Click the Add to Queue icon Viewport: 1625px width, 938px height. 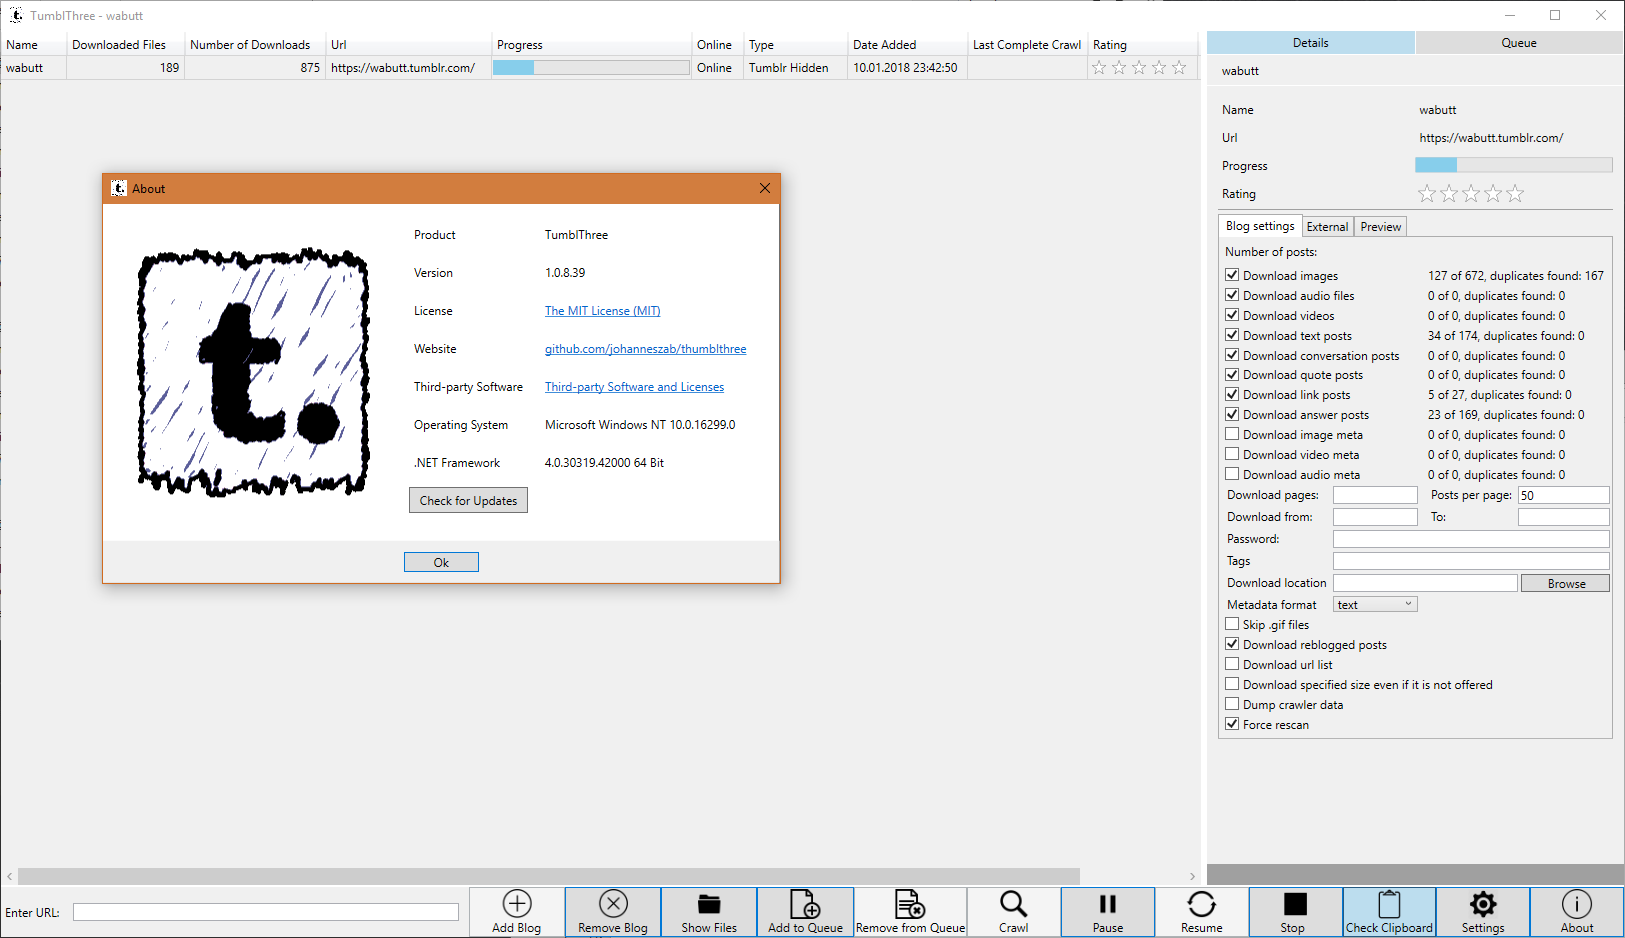(805, 904)
